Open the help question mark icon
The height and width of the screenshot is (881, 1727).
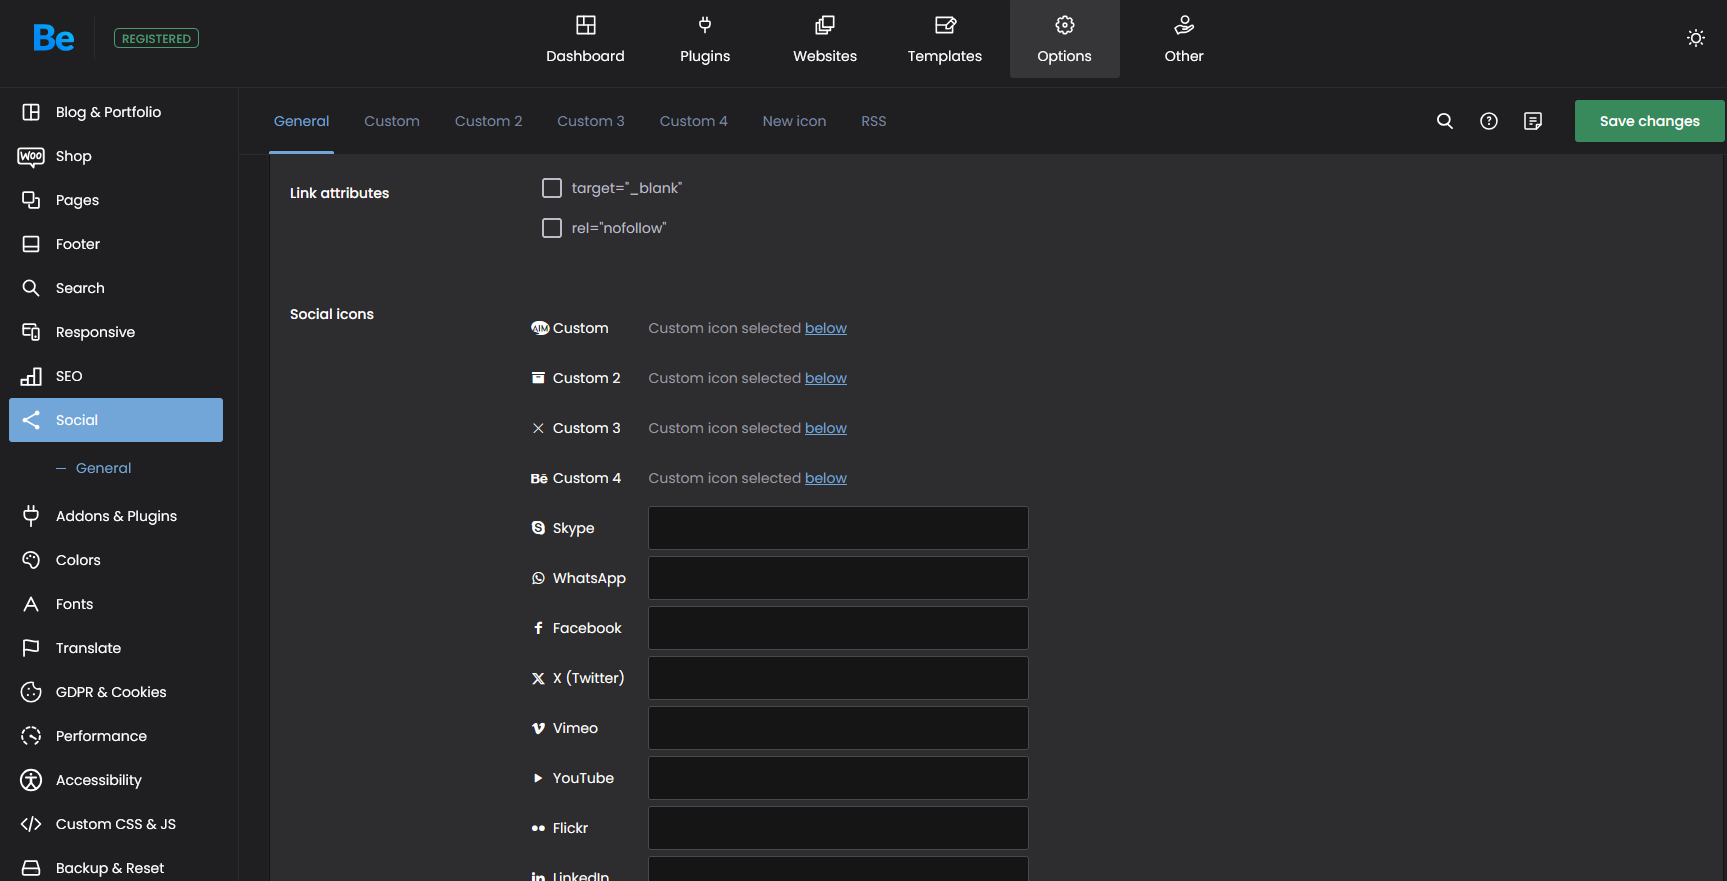click(x=1489, y=121)
